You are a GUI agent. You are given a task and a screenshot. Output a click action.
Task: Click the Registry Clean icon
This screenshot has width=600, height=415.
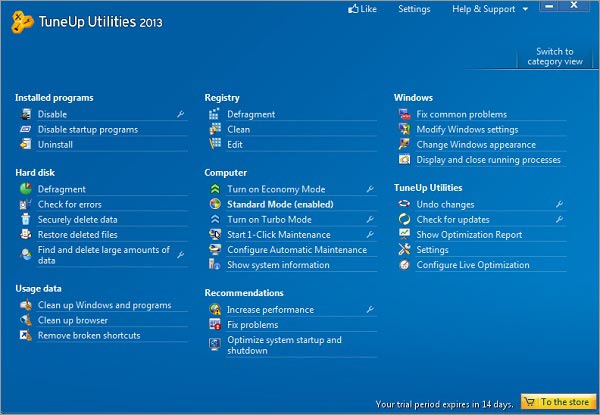[215, 129]
